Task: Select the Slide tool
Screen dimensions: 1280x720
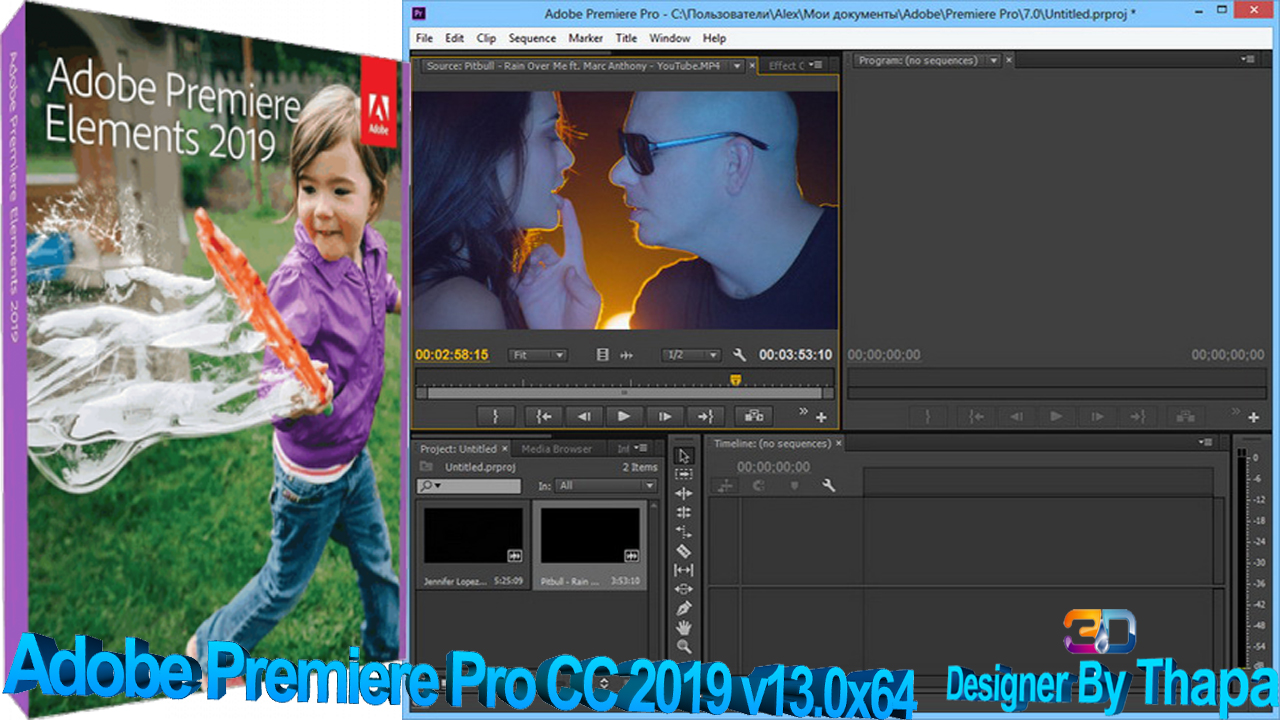Action: pos(684,589)
